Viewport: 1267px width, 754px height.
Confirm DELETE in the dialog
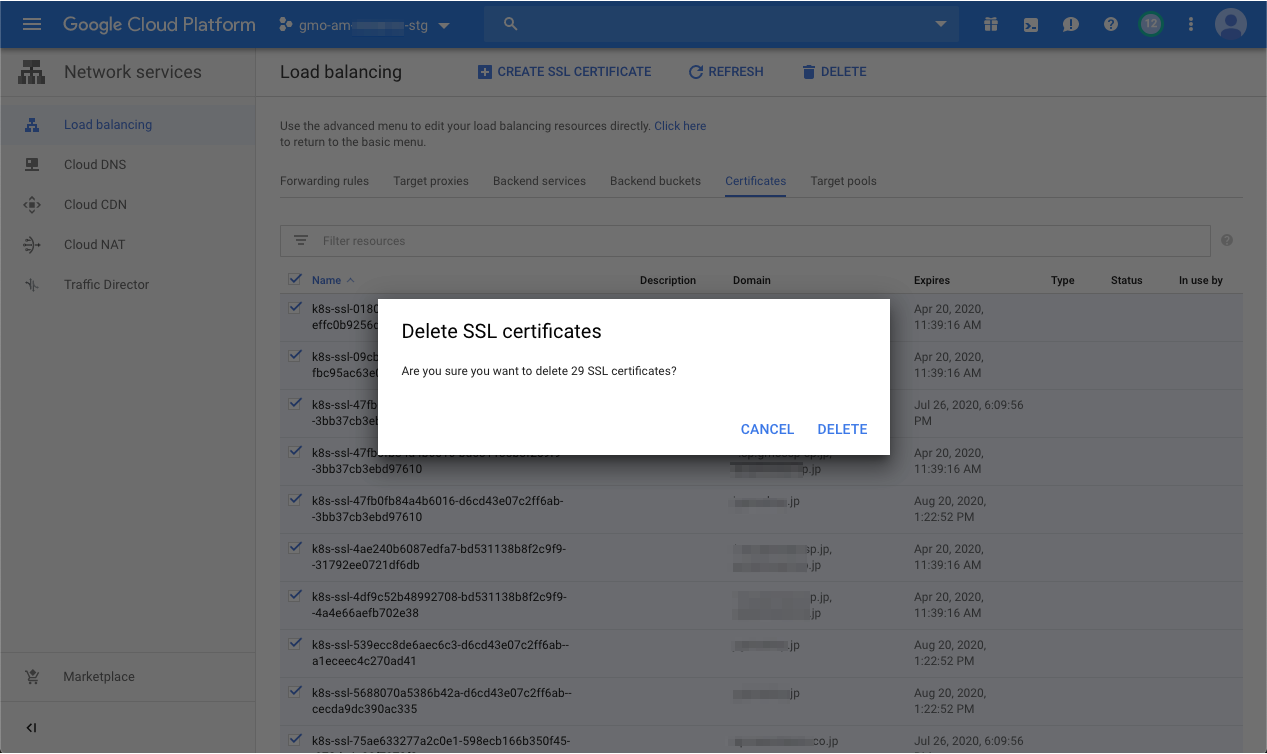pos(841,429)
